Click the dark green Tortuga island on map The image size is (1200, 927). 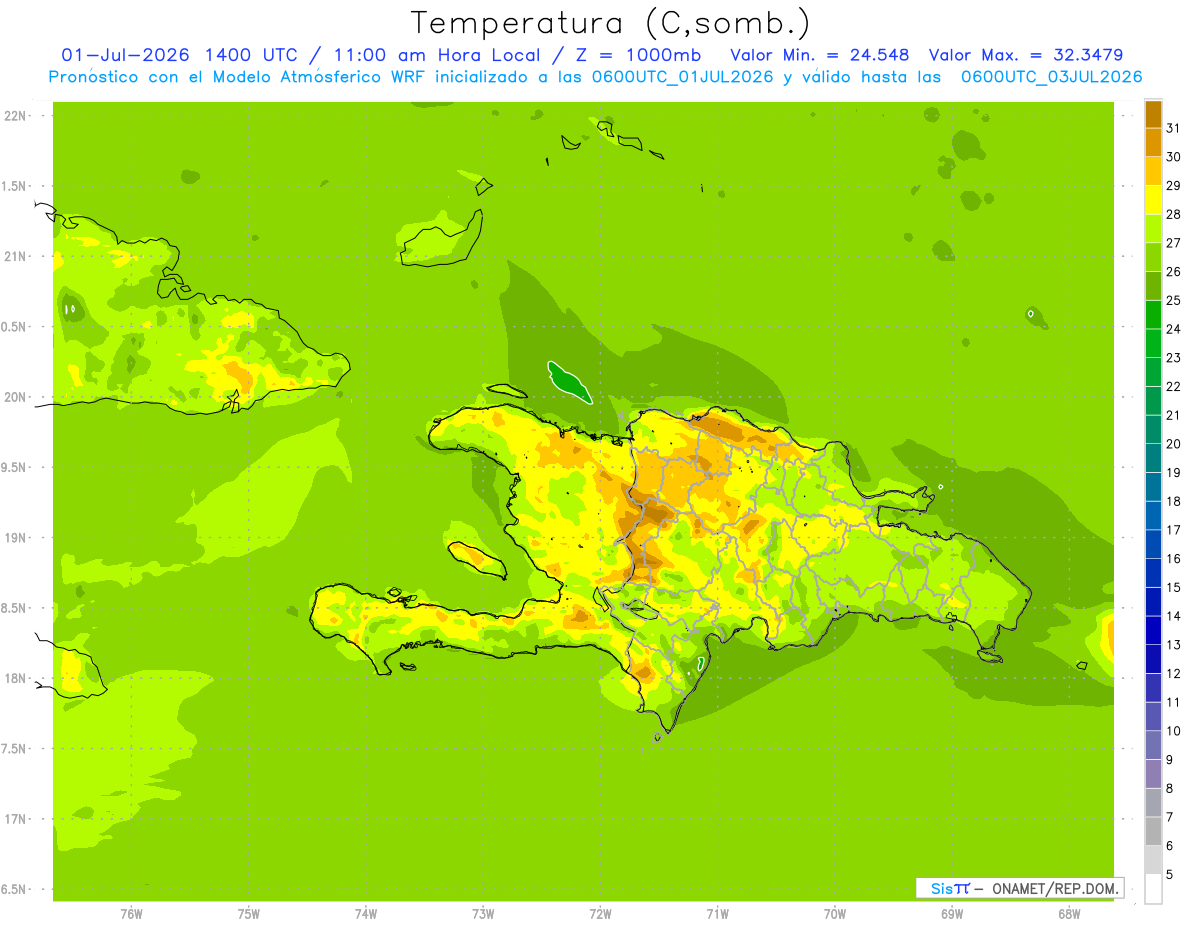[569, 382]
